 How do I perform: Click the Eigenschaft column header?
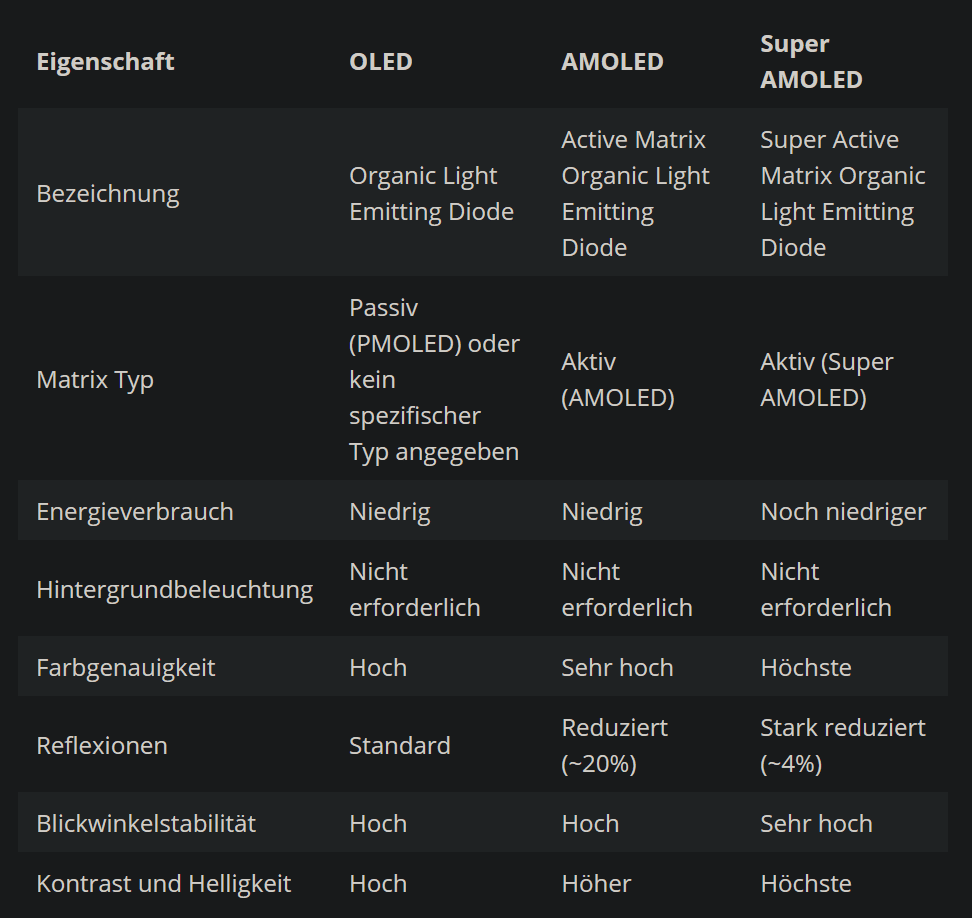click(x=105, y=62)
